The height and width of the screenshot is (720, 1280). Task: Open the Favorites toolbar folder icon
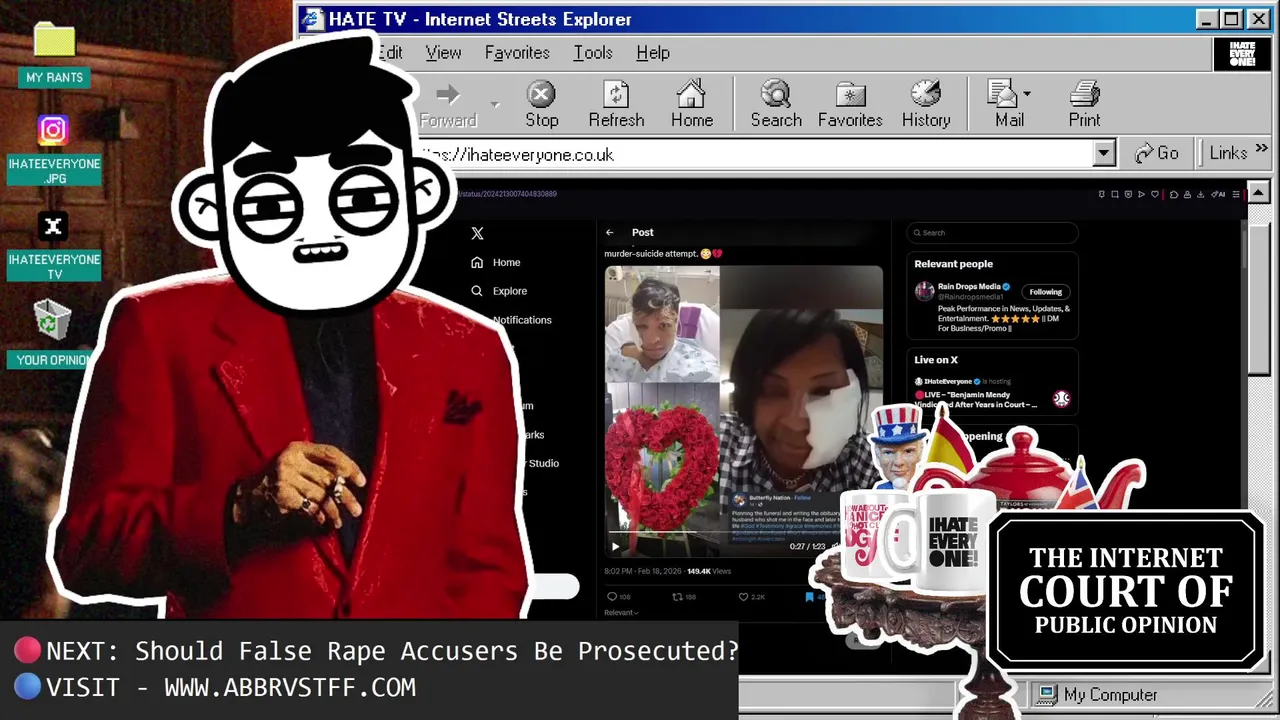tap(850, 95)
